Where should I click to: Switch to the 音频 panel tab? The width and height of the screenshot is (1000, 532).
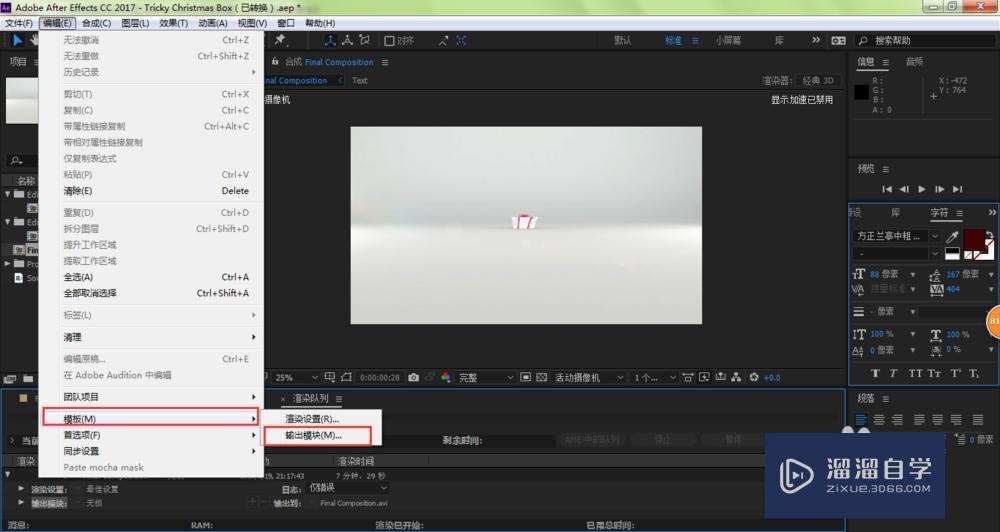[x=914, y=62]
